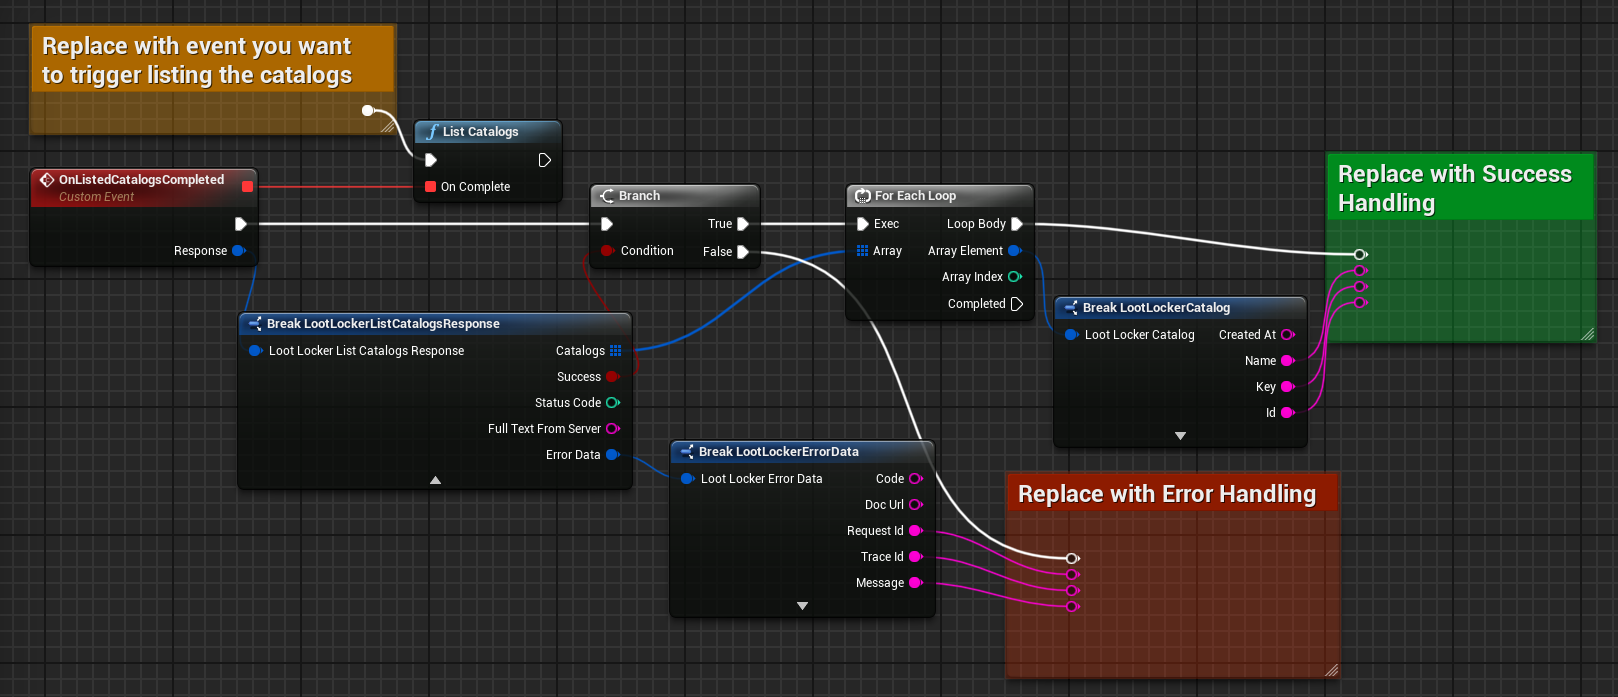The image size is (1618, 697).
Task: Click the Catalogs array output pin
Action: [615, 351]
